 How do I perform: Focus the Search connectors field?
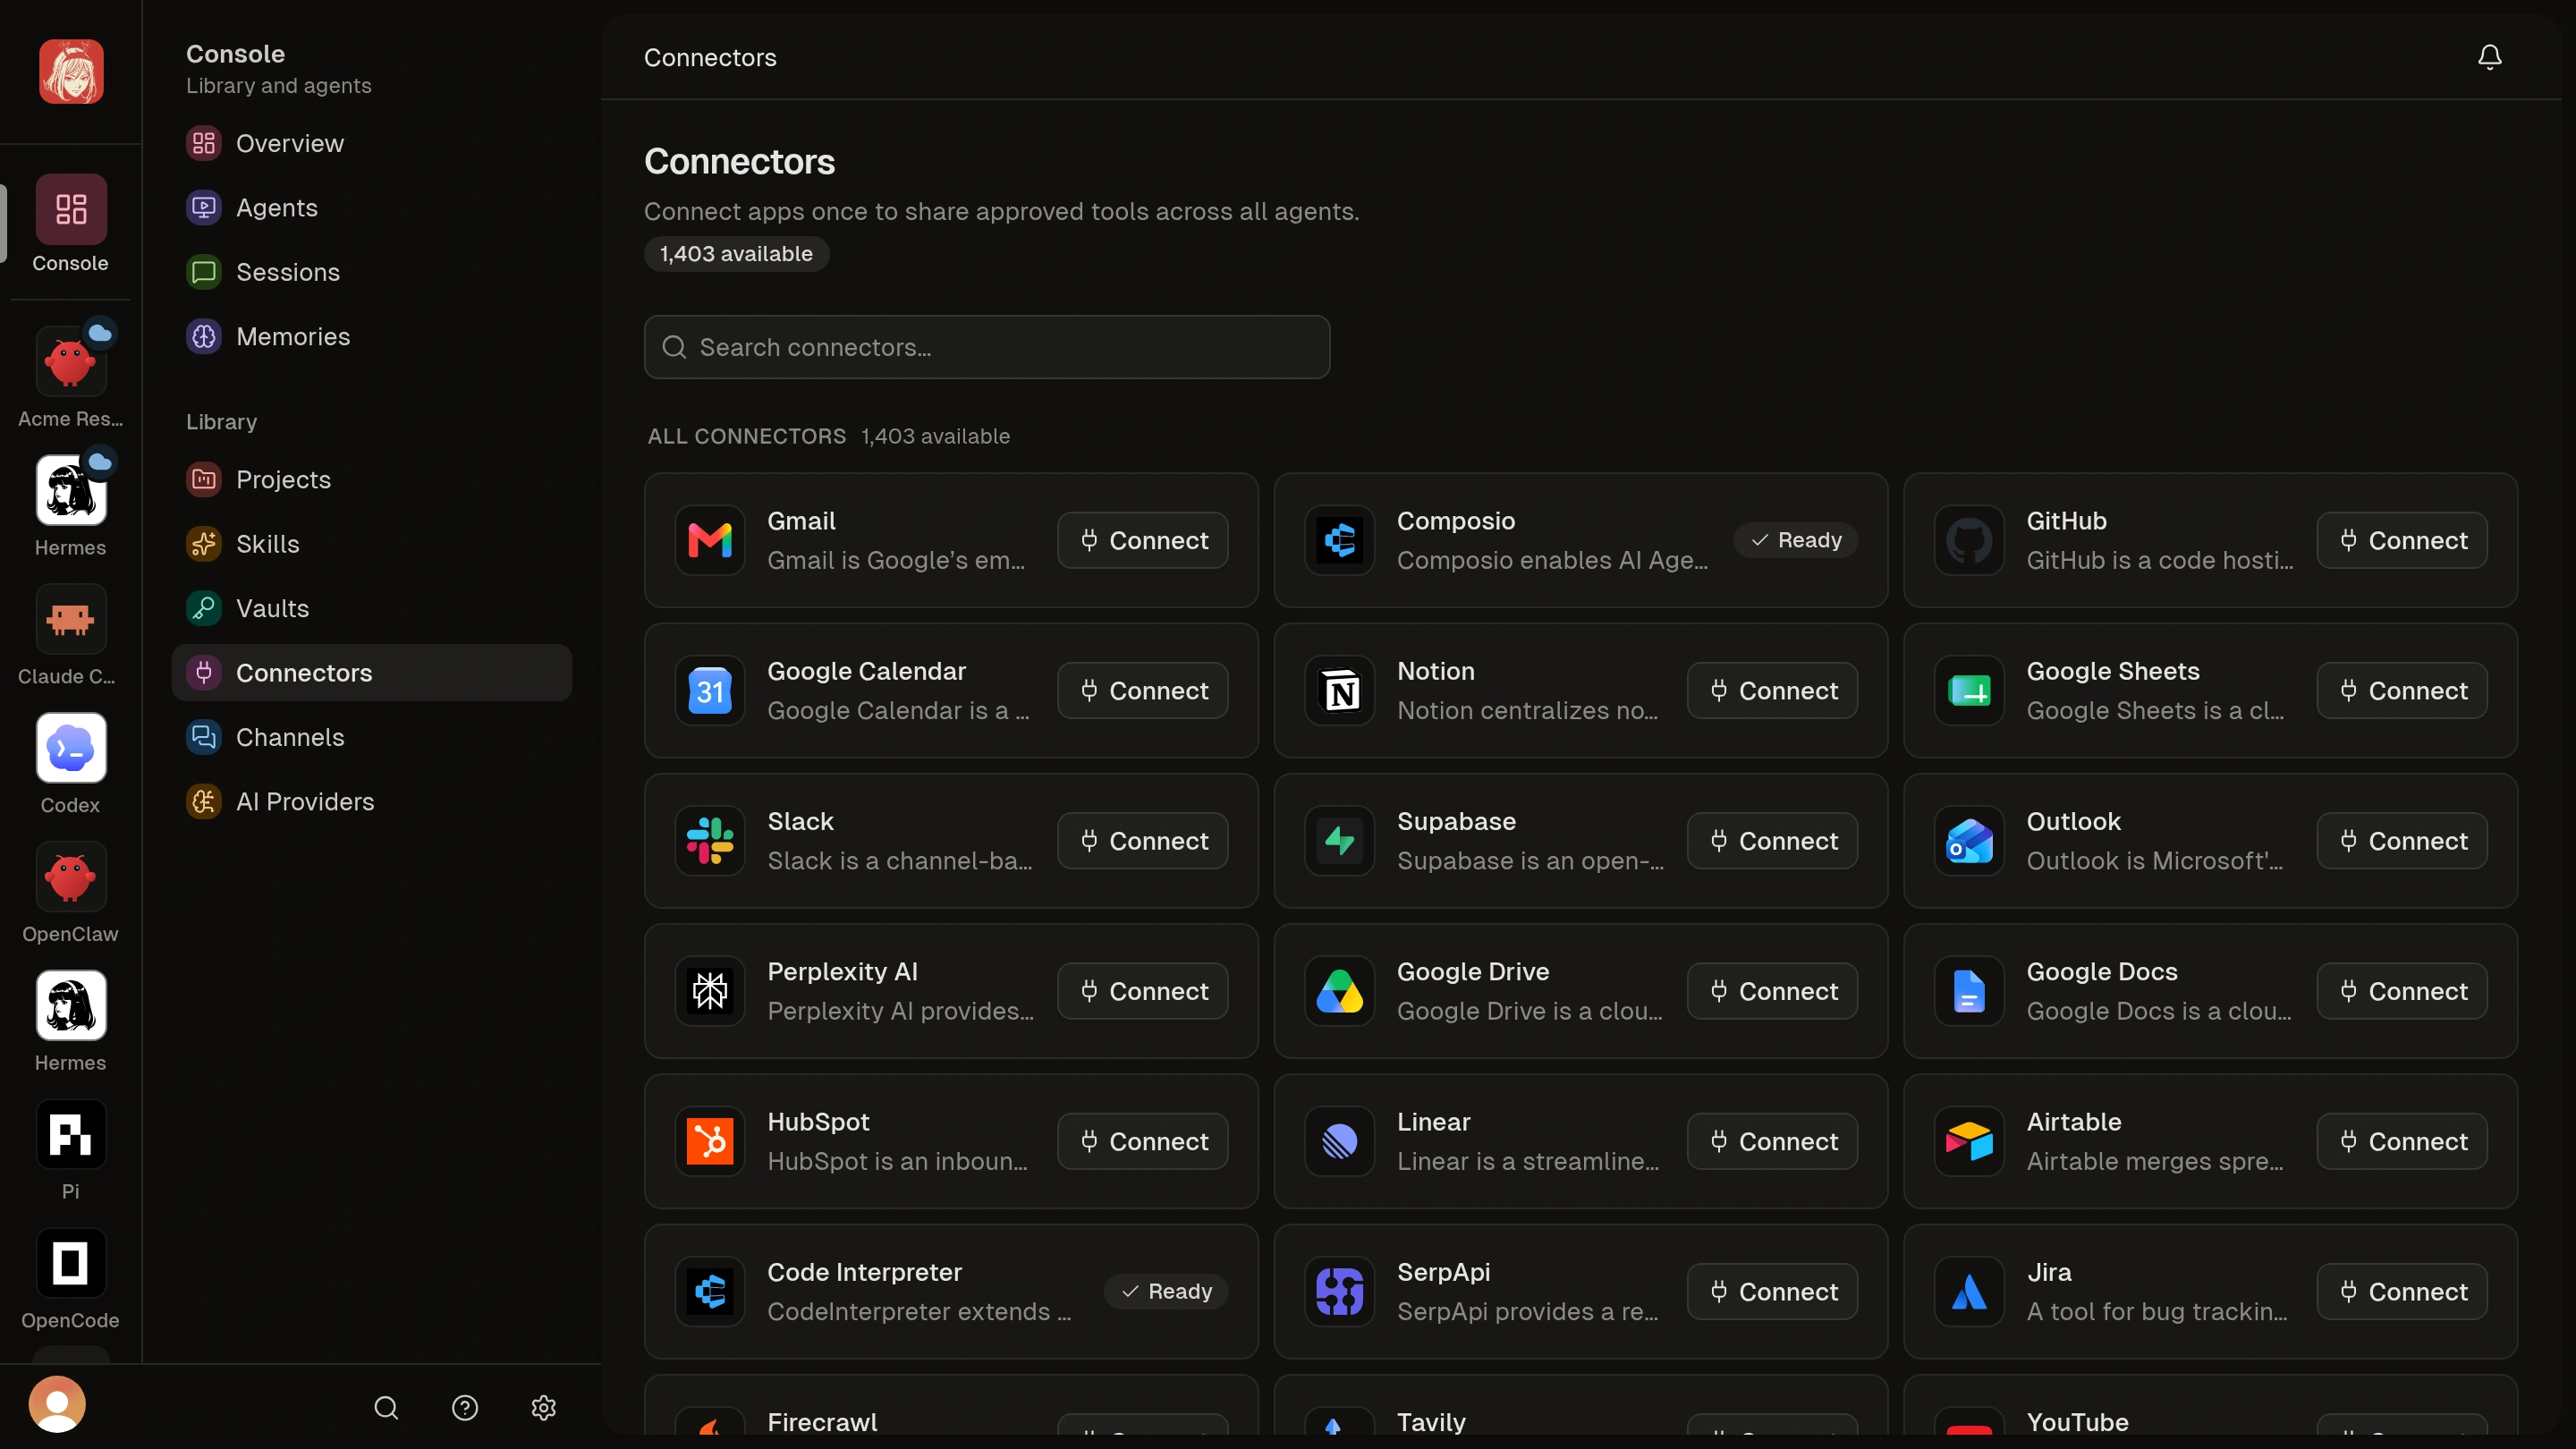click(x=986, y=347)
